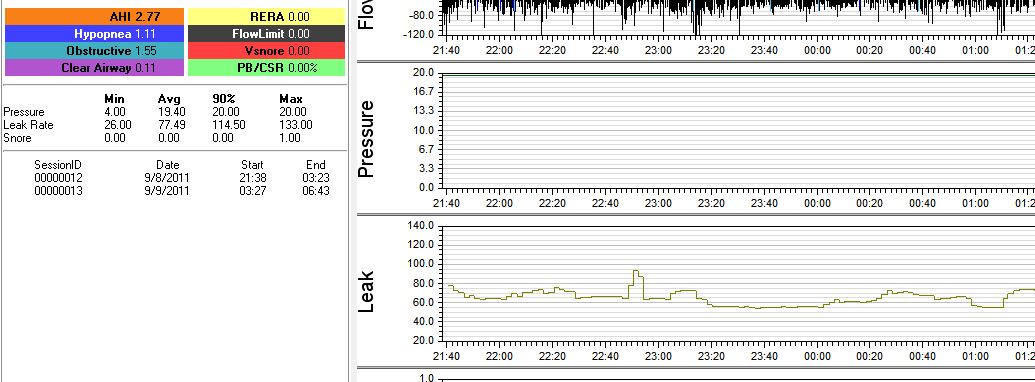Click the teal Obstructive 1.55 bar

(94, 50)
